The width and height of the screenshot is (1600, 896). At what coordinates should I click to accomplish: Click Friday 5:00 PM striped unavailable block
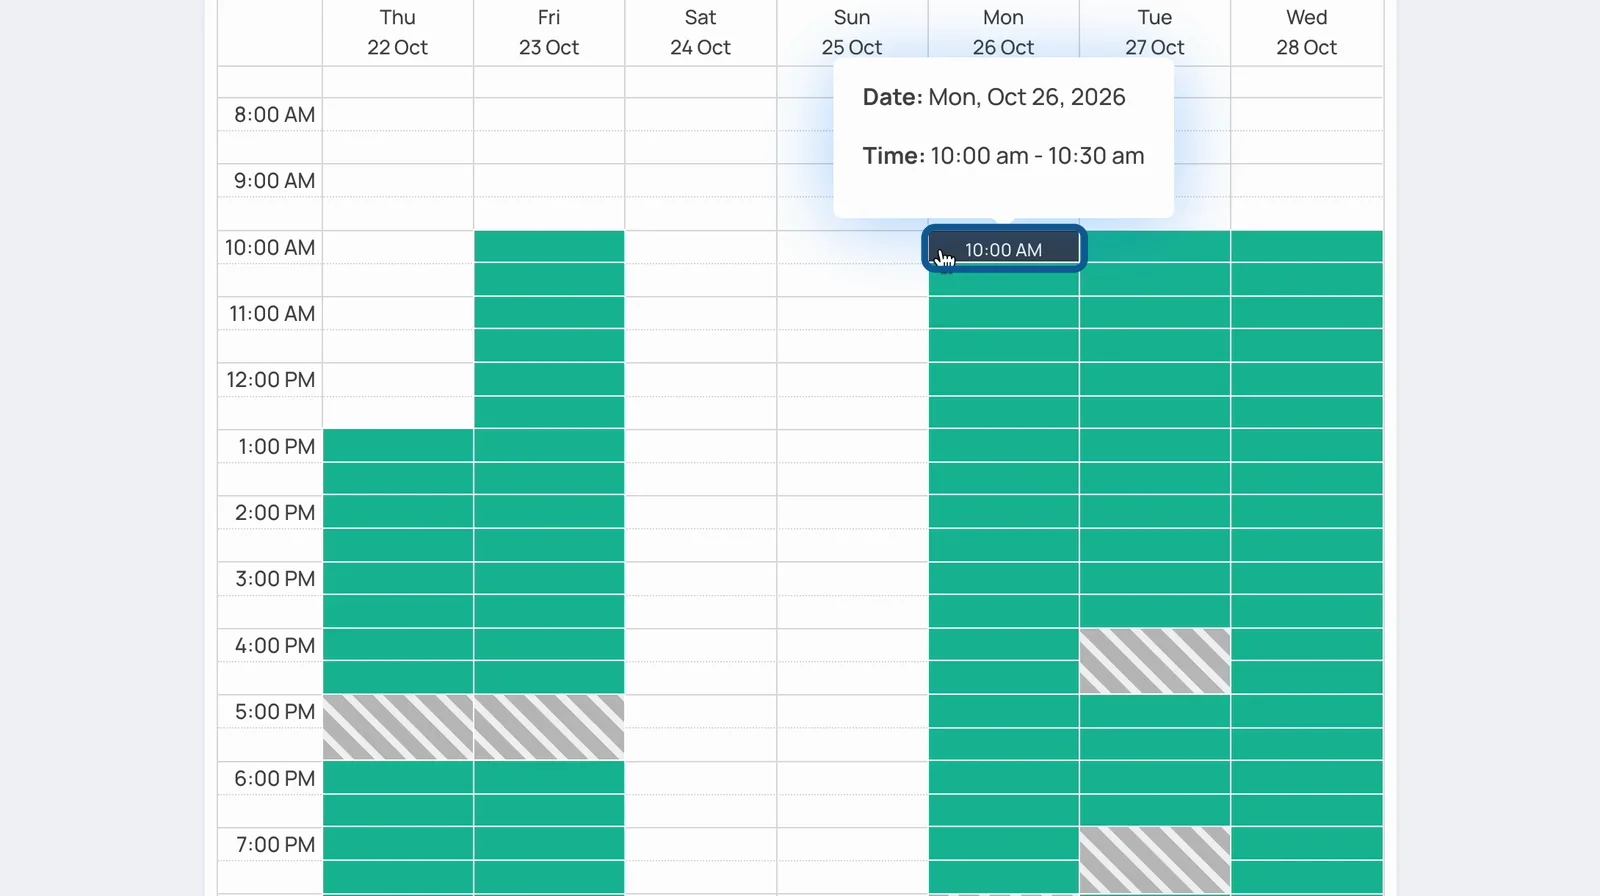pos(549,727)
